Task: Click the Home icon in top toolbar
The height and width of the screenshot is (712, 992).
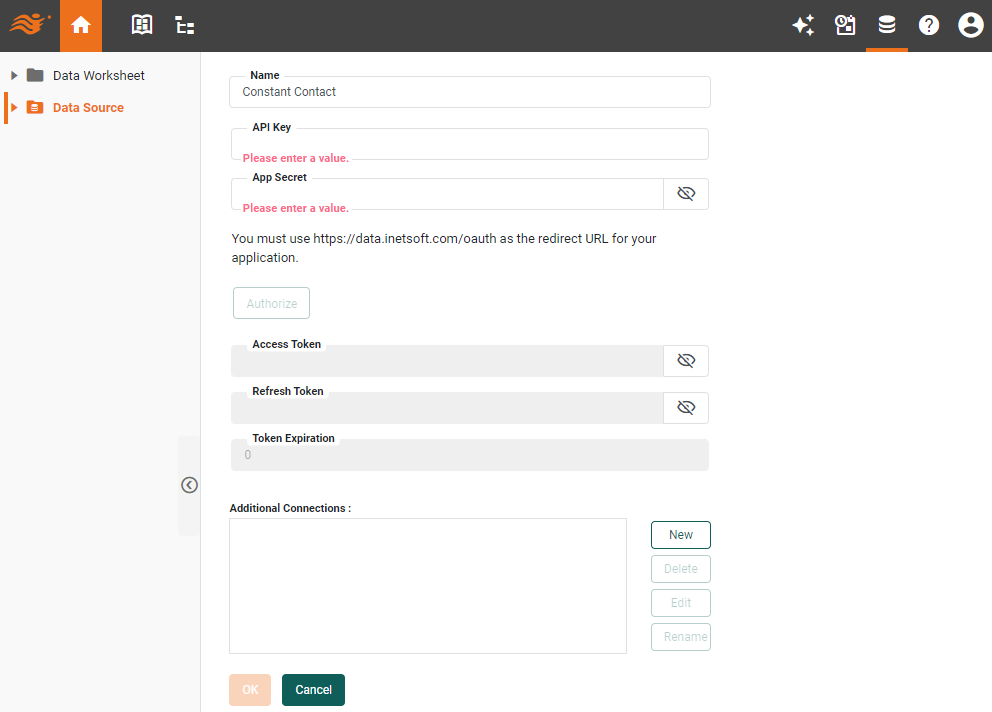Action: (x=81, y=25)
